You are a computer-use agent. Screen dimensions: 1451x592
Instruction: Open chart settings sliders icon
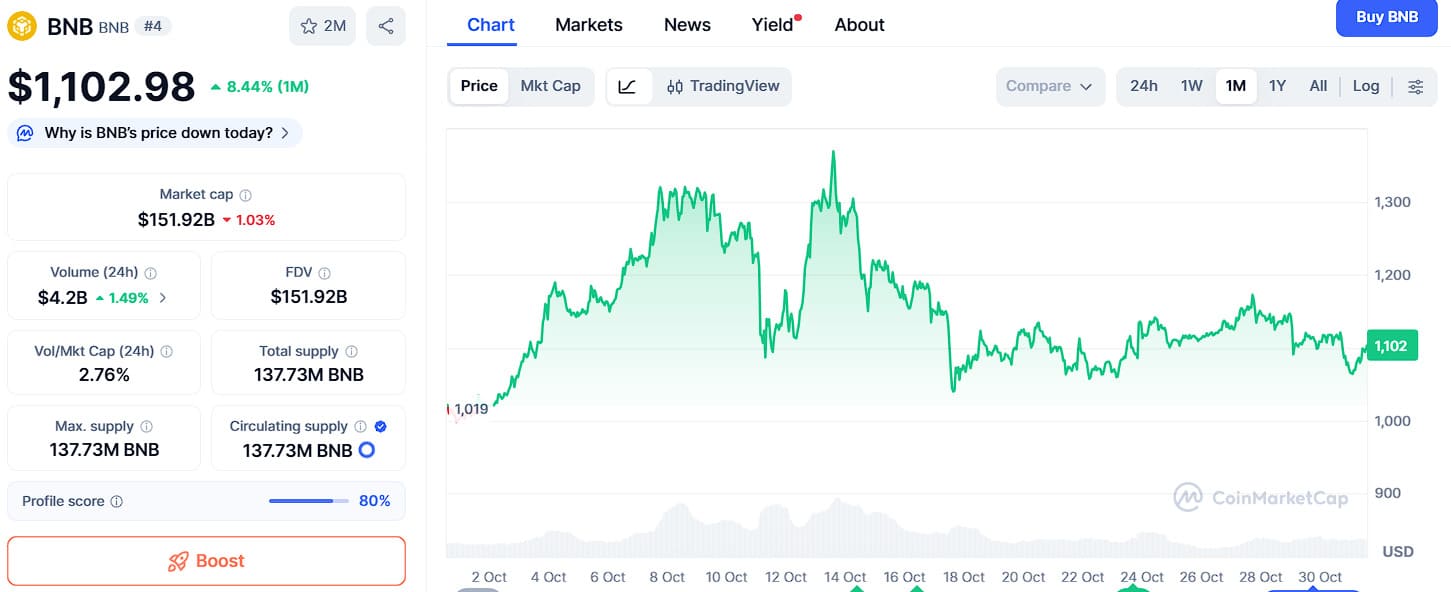(1415, 86)
